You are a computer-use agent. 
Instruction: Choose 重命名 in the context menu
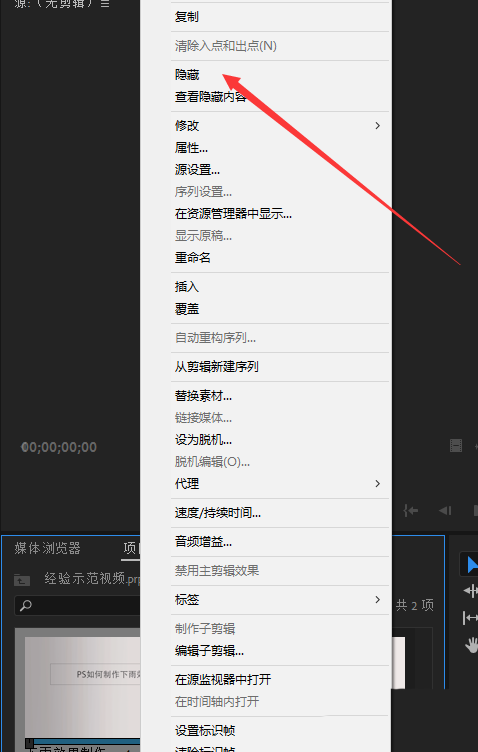pyautogui.click(x=193, y=258)
